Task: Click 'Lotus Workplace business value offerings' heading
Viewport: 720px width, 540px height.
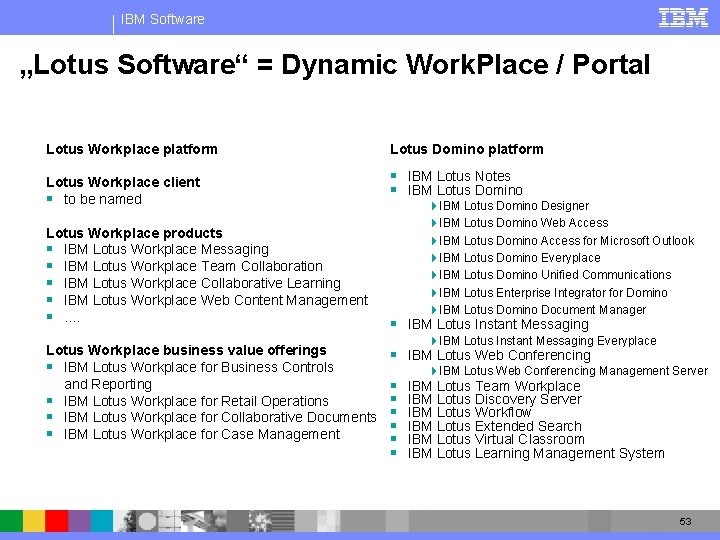Action: tap(186, 350)
